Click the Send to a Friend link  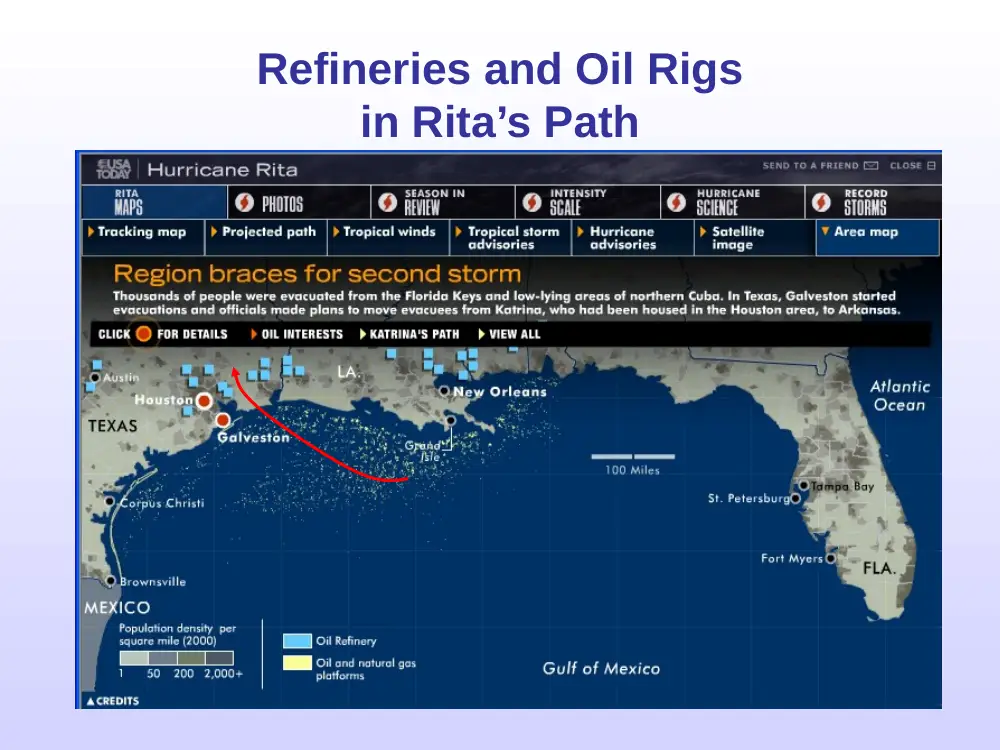(820, 166)
